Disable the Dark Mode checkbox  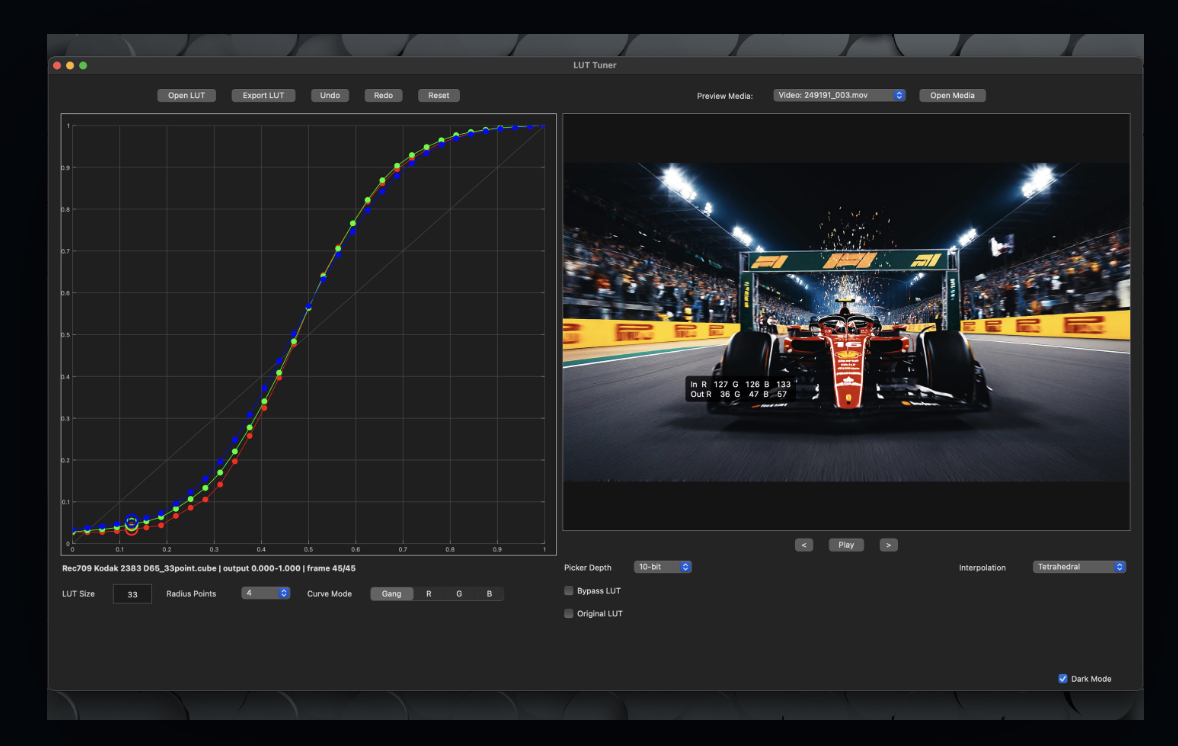1063,678
